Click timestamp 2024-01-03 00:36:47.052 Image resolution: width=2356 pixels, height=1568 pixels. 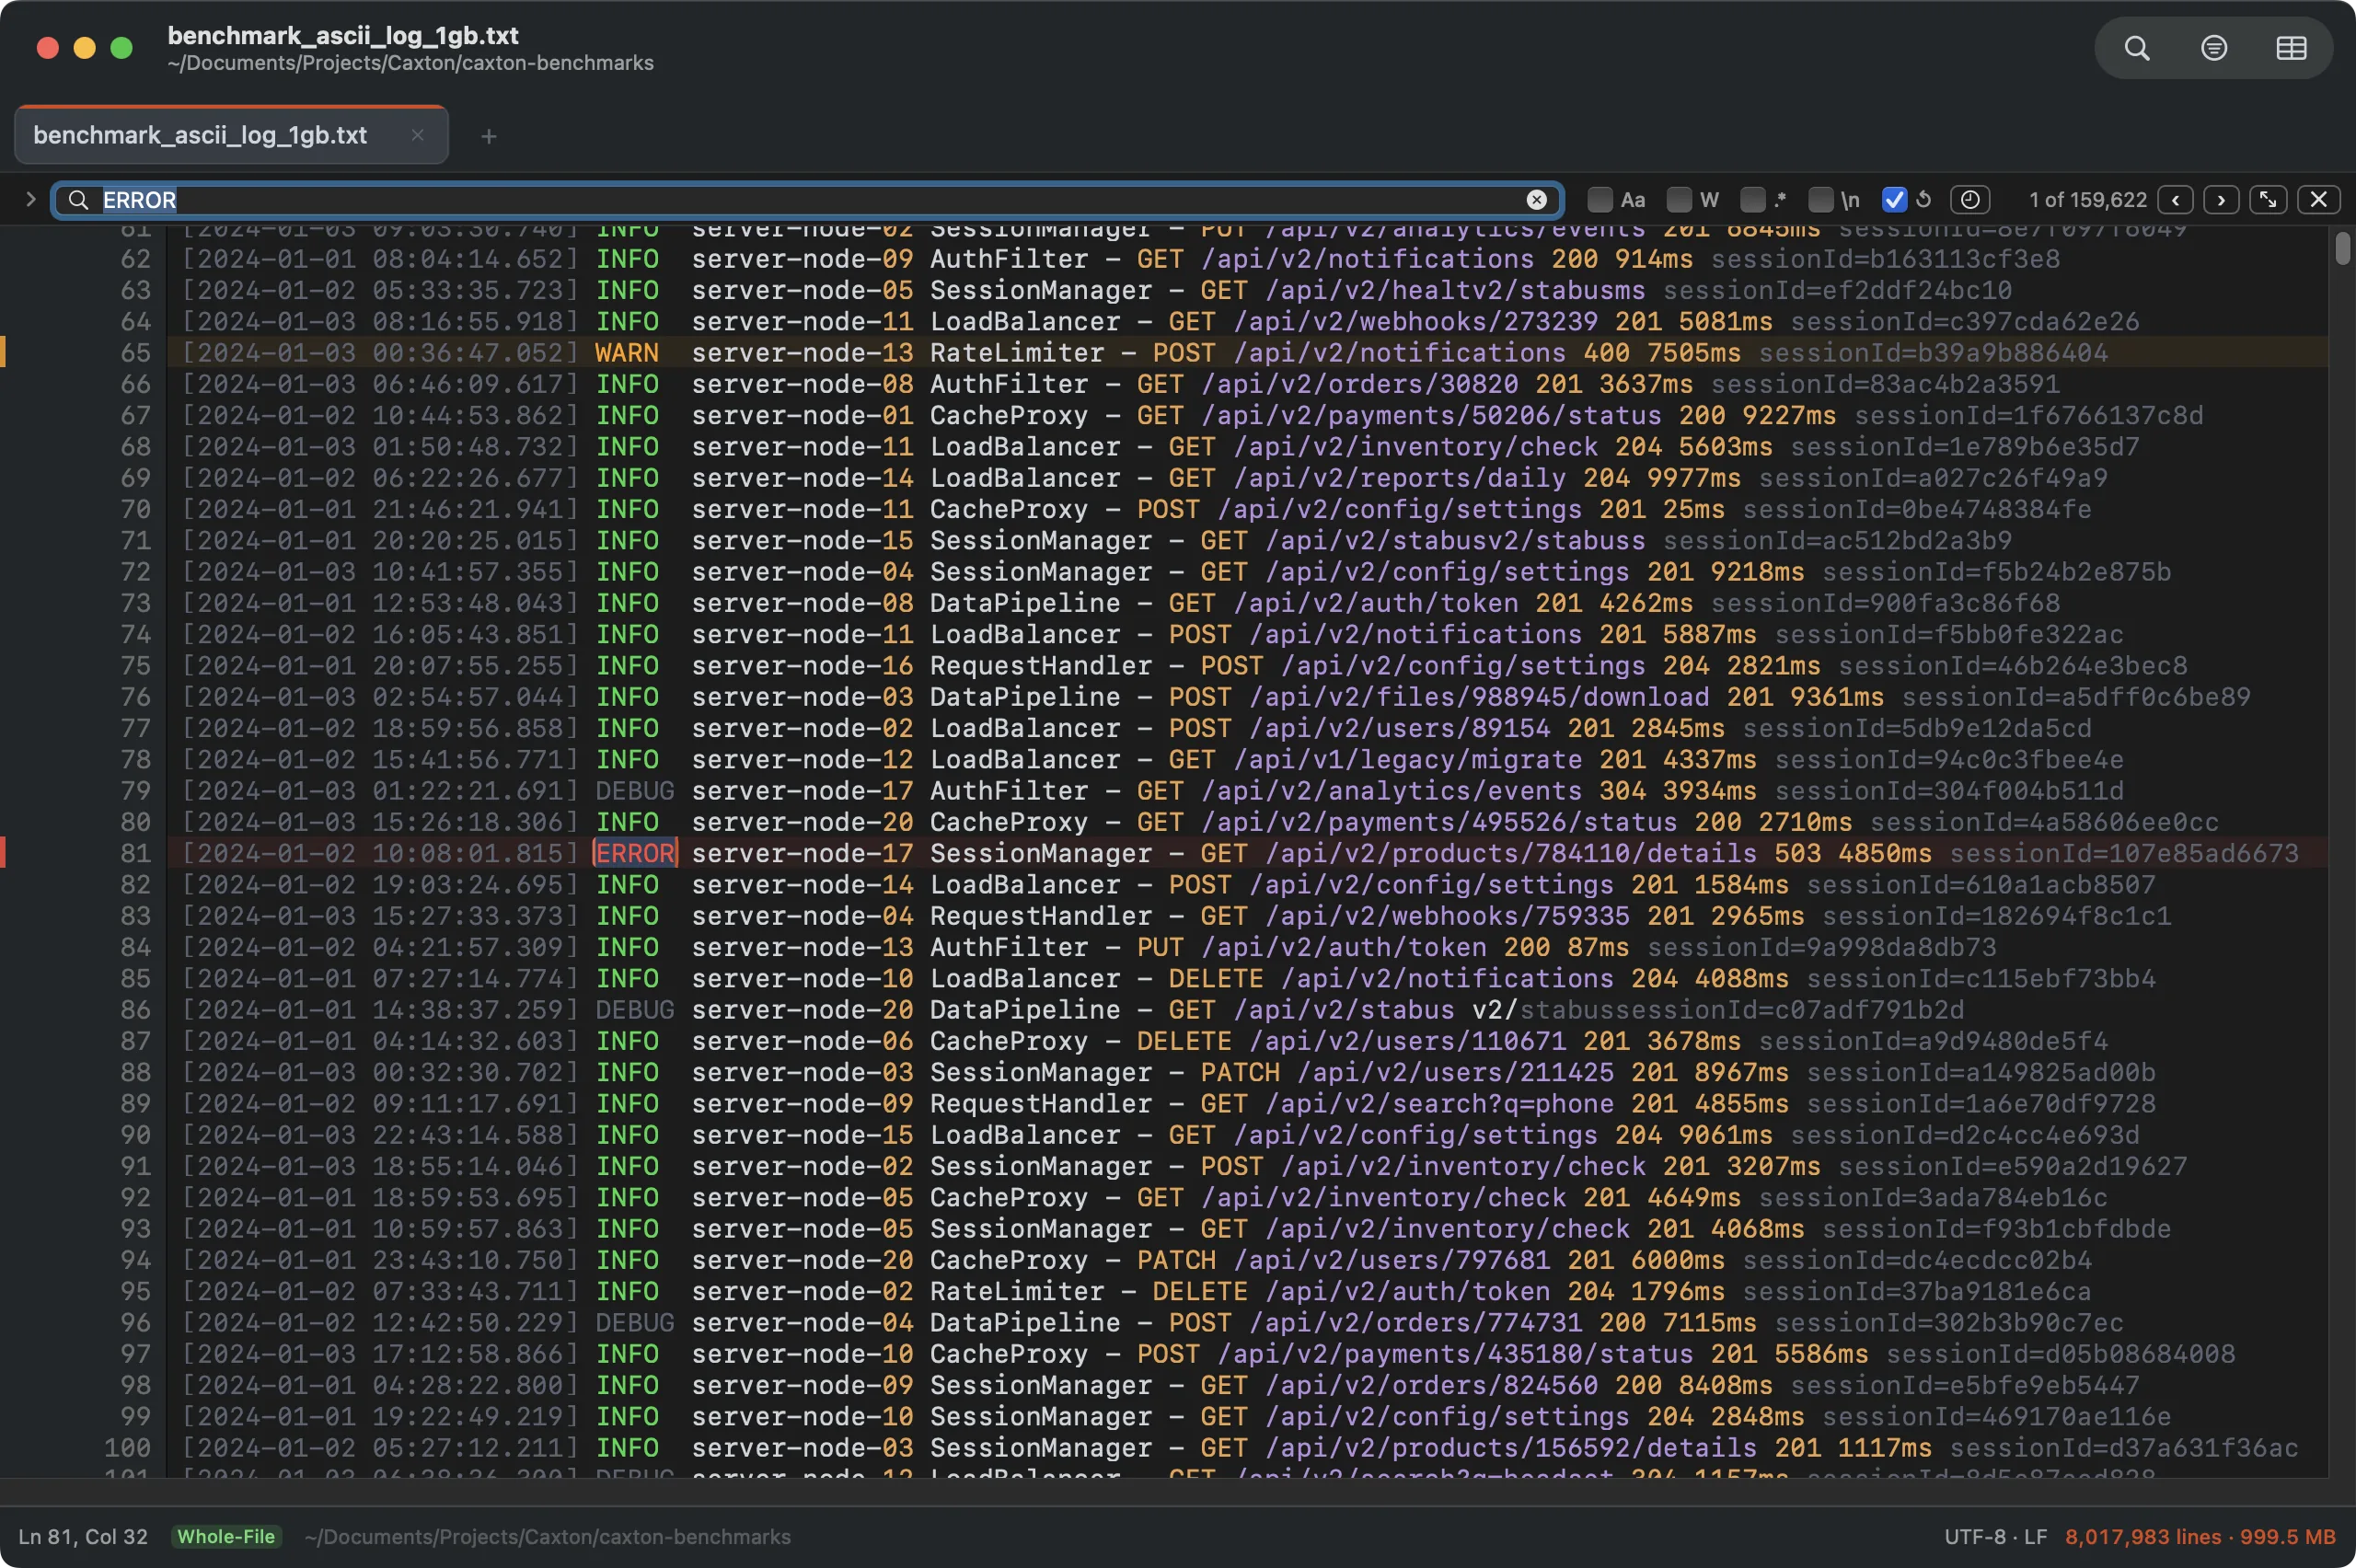[380, 353]
